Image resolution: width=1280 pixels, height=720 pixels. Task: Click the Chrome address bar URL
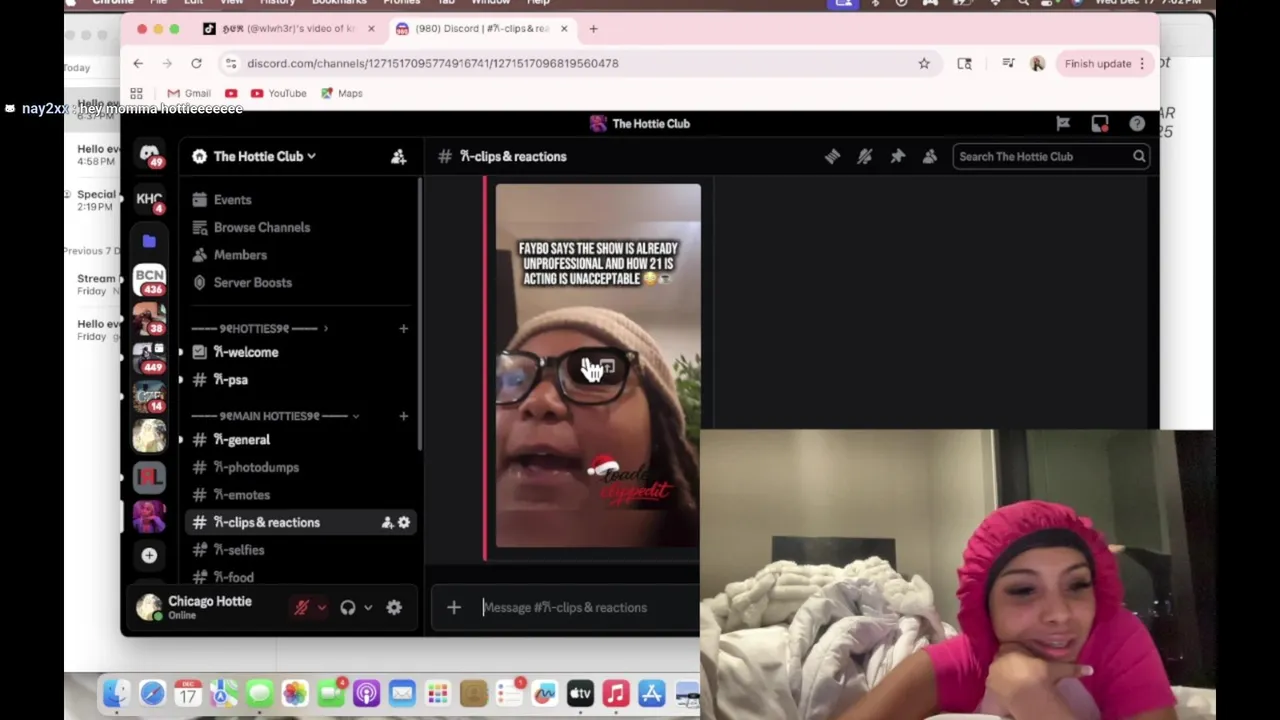[x=433, y=63]
